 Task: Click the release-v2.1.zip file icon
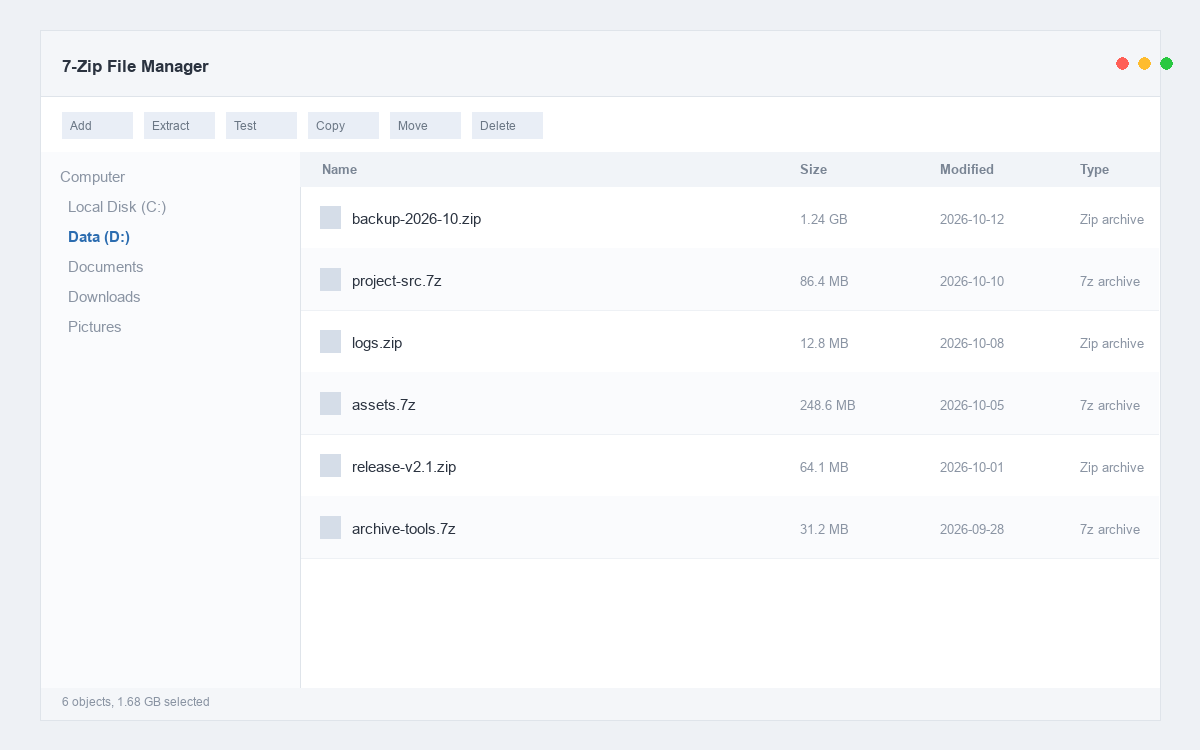330,466
